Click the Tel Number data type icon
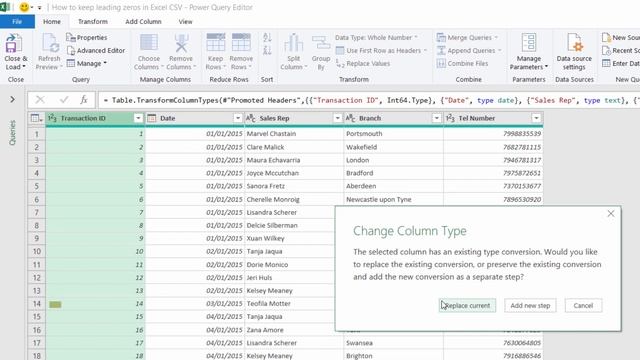The height and width of the screenshot is (360, 640). pyautogui.click(x=450, y=118)
